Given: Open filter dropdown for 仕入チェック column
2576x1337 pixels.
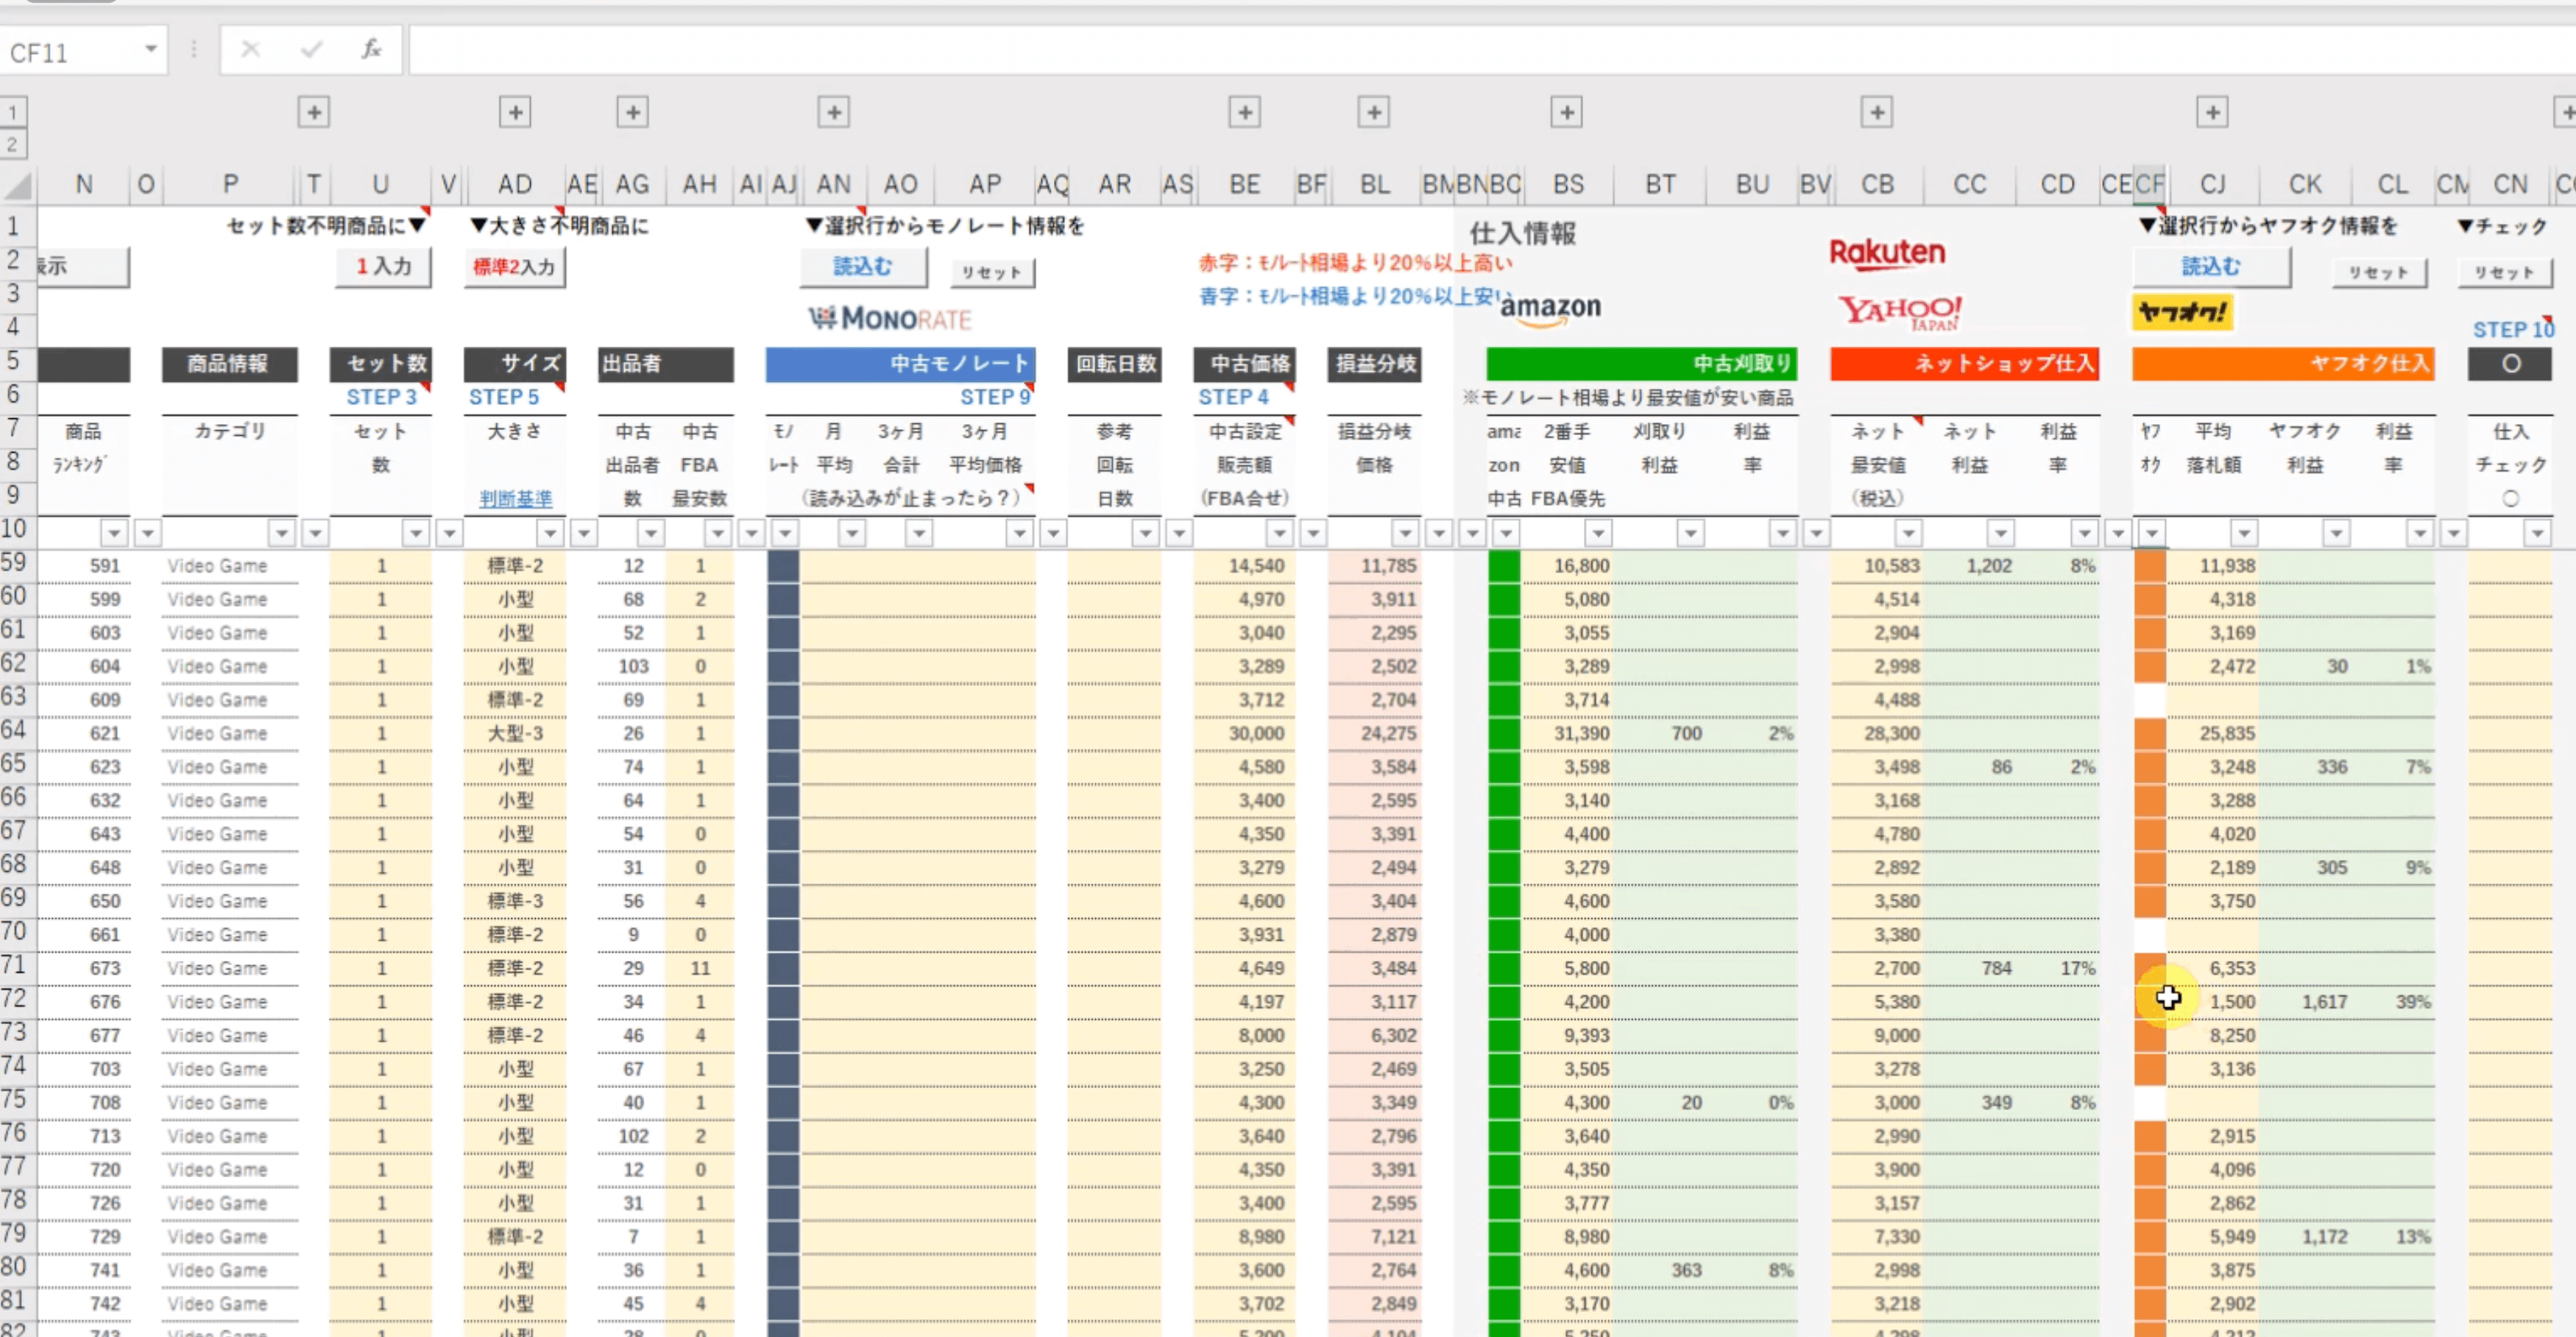Looking at the screenshot, I should 2537,533.
